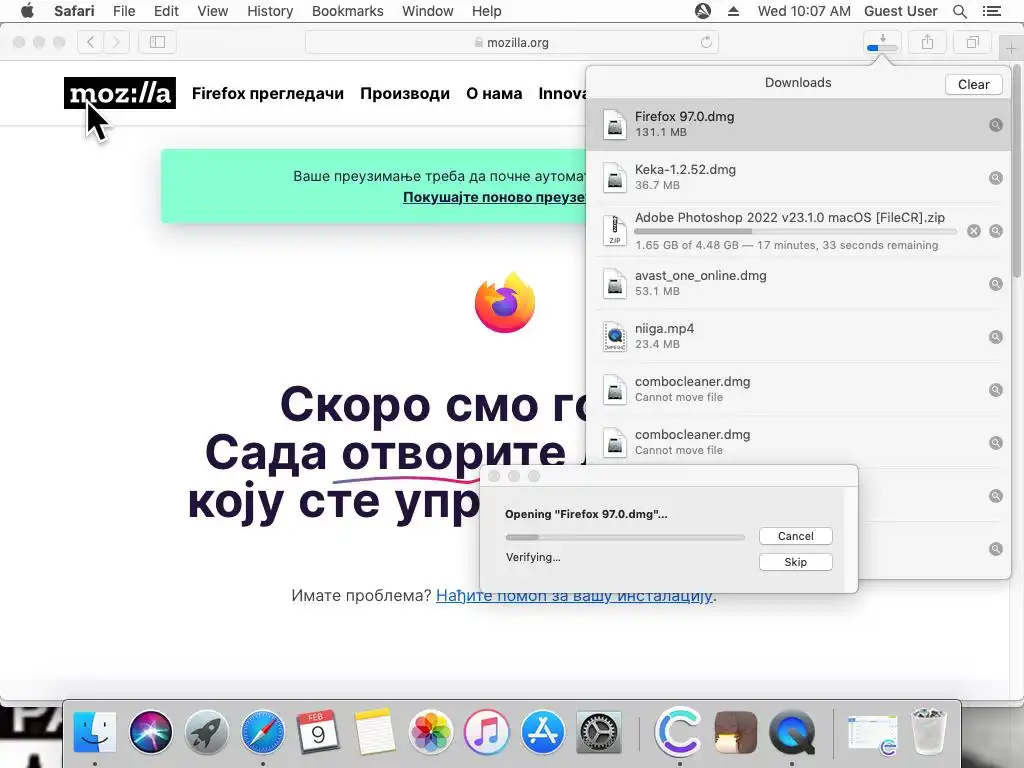The image size is (1024, 768).
Task: Click the Photoshop download progress bar
Action: (795, 231)
